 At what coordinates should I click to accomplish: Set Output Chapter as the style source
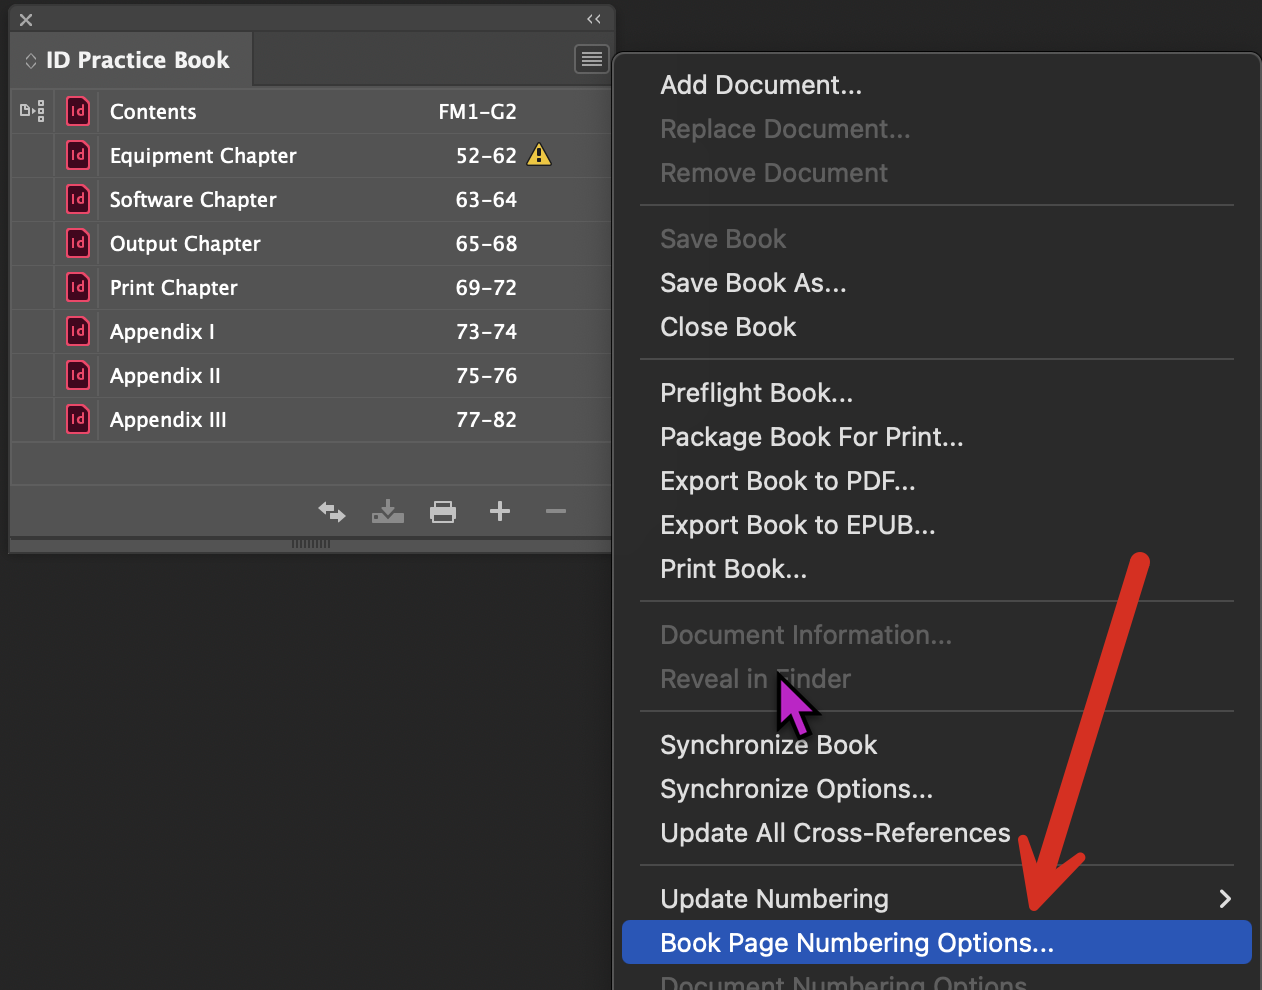[32, 243]
